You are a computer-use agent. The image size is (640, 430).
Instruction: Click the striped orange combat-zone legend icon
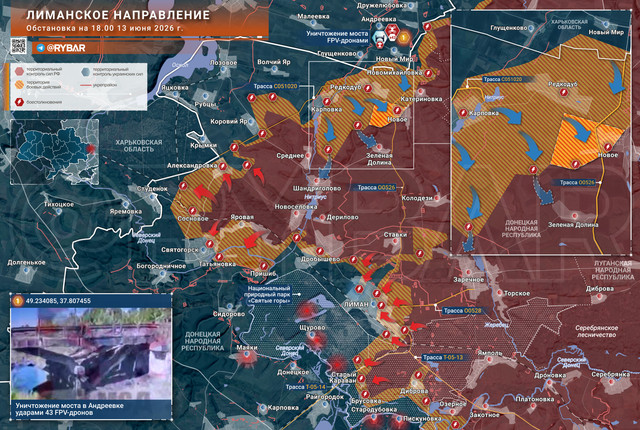tap(19, 85)
